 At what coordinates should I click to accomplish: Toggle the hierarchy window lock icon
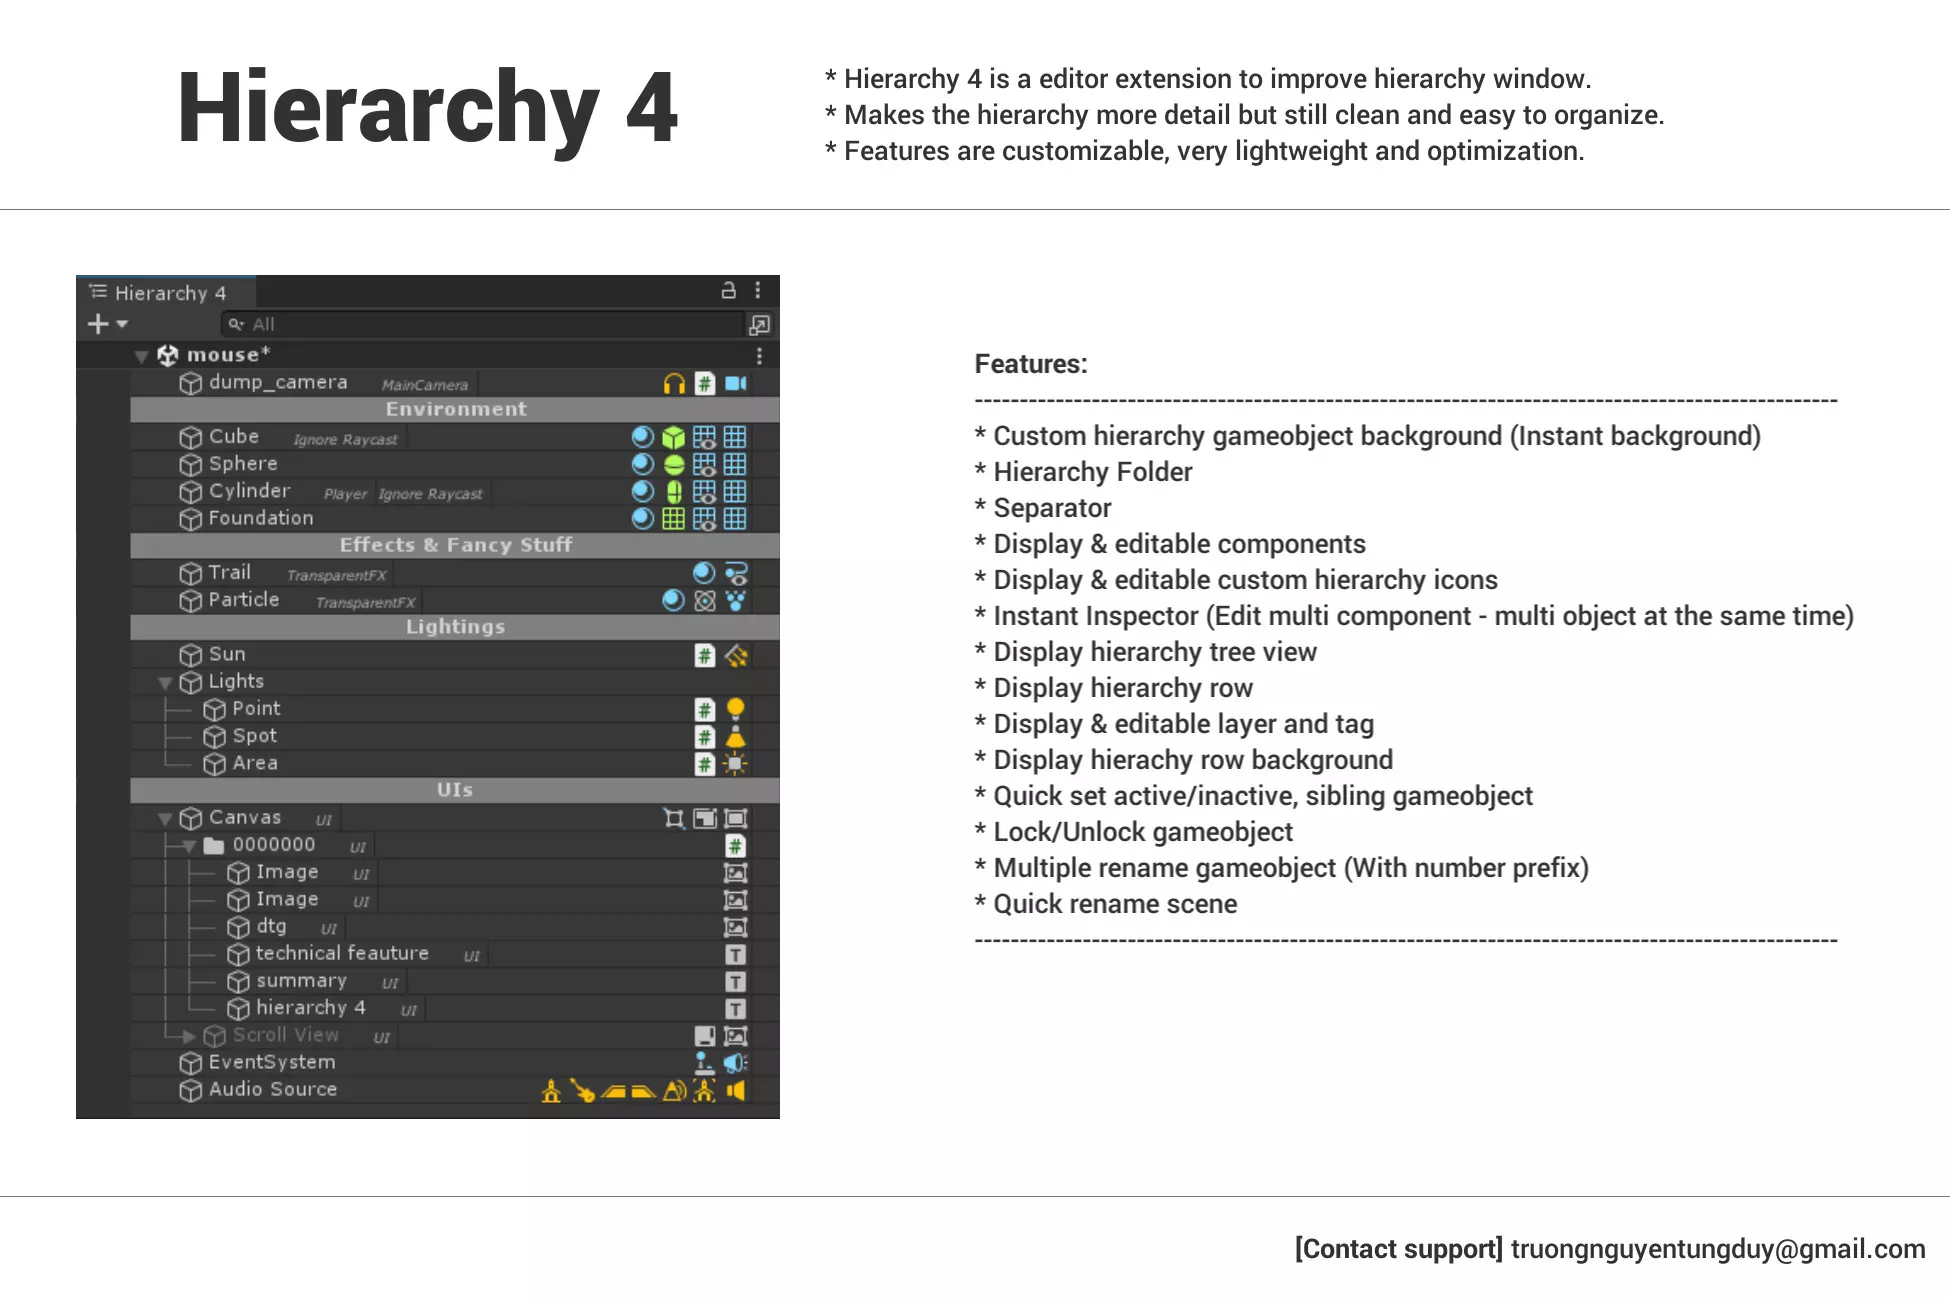tap(729, 290)
